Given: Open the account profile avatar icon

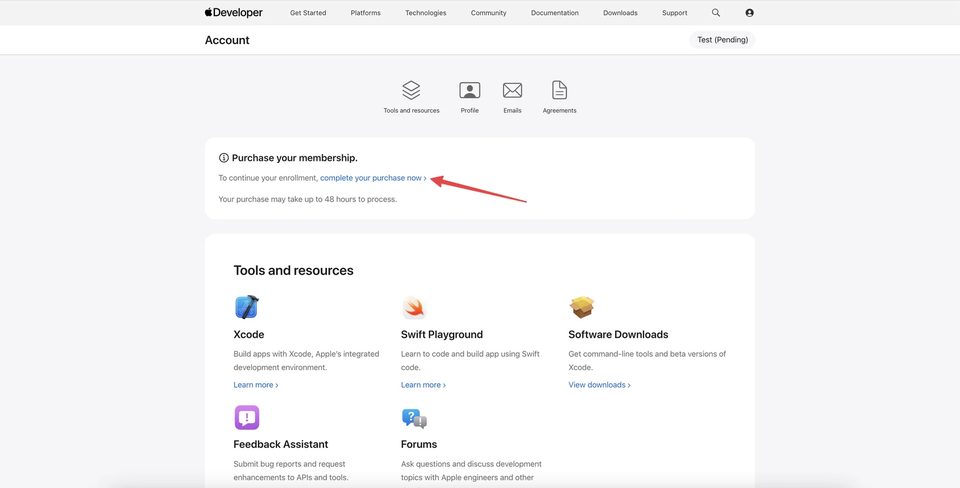Looking at the screenshot, I should (x=749, y=12).
